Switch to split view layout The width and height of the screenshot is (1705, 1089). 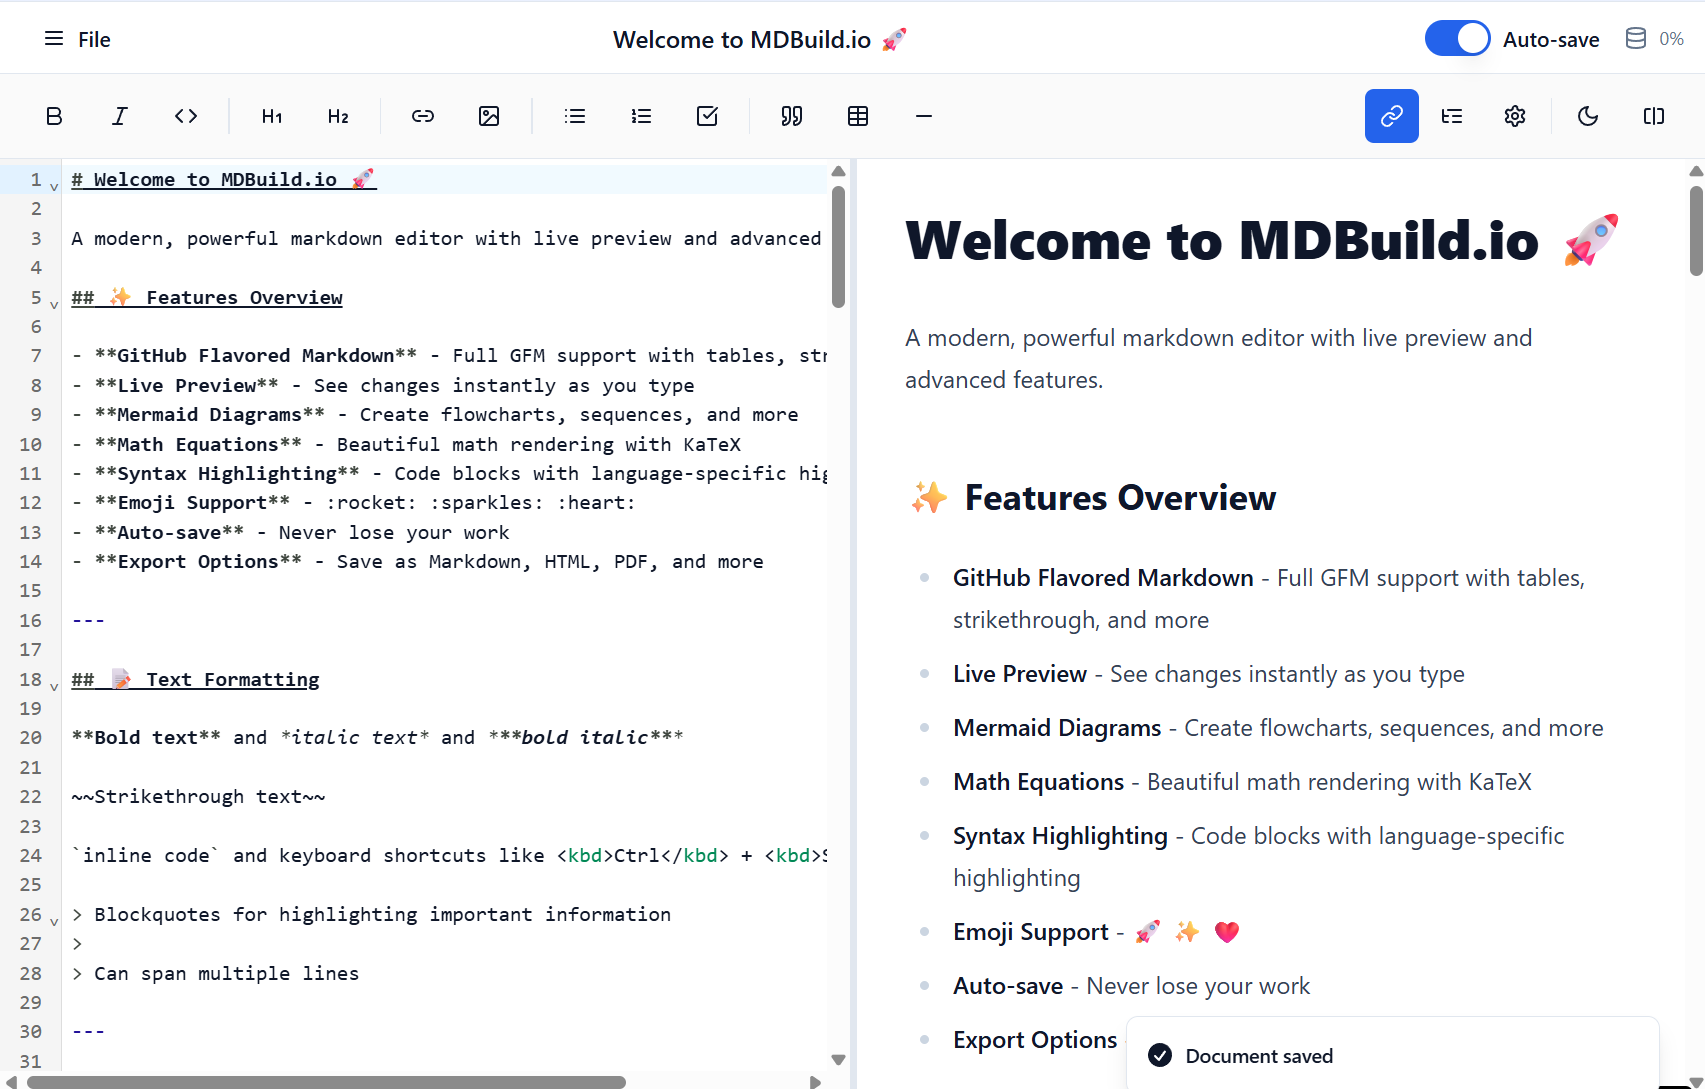click(x=1652, y=116)
